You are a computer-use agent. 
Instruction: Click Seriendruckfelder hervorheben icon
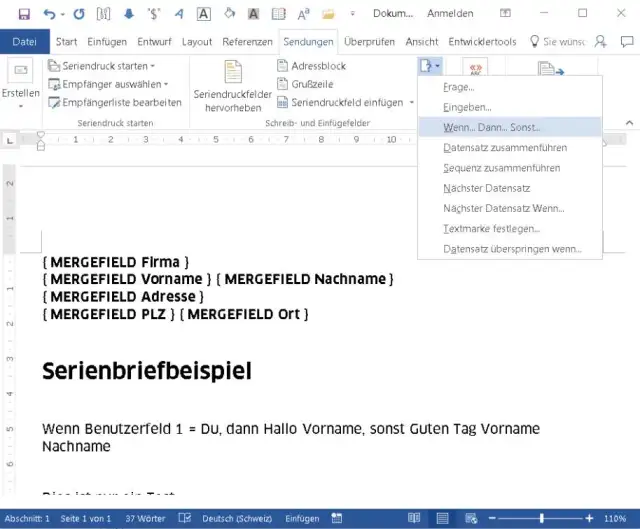[233, 71]
